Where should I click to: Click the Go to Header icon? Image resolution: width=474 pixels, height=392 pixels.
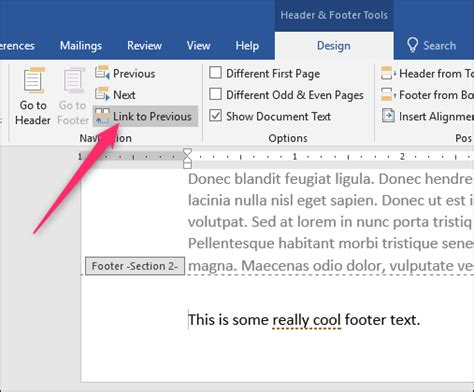(x=33, y=80)
